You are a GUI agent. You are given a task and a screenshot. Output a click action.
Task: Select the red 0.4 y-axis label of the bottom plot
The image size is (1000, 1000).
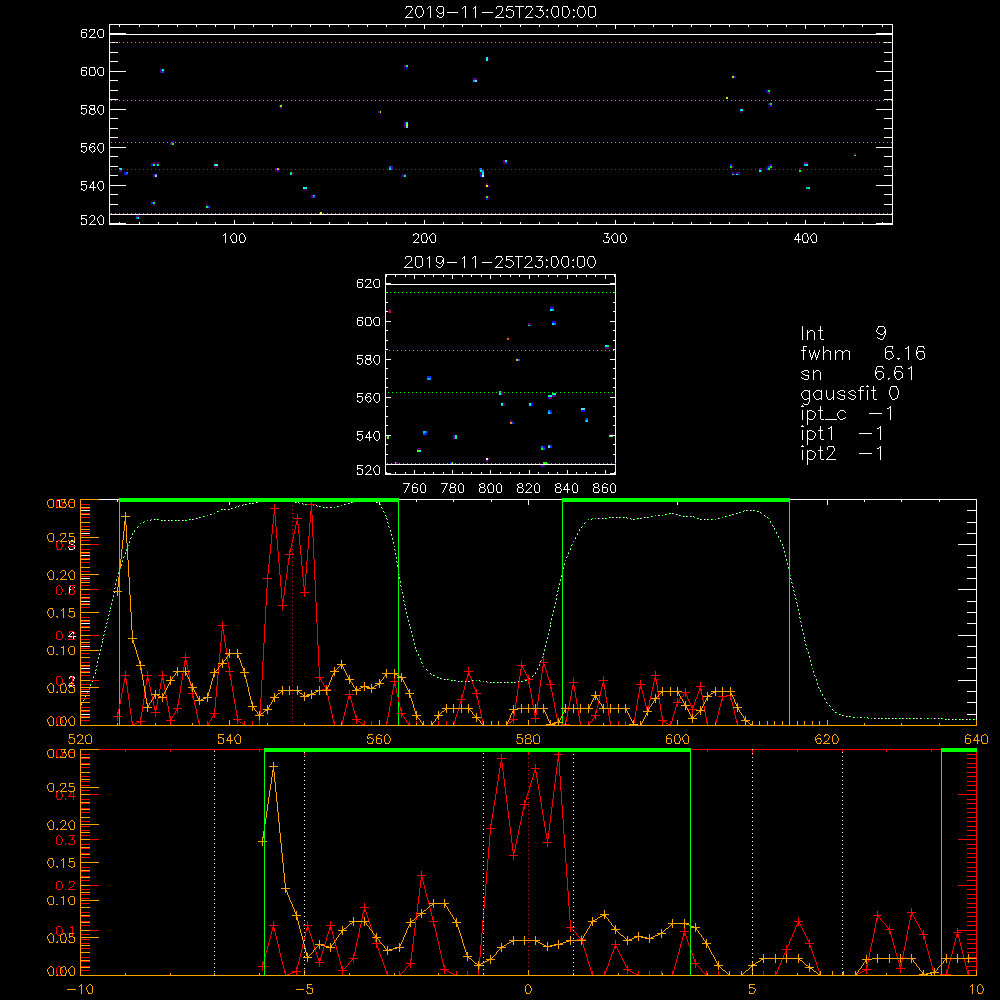[66, 795]
